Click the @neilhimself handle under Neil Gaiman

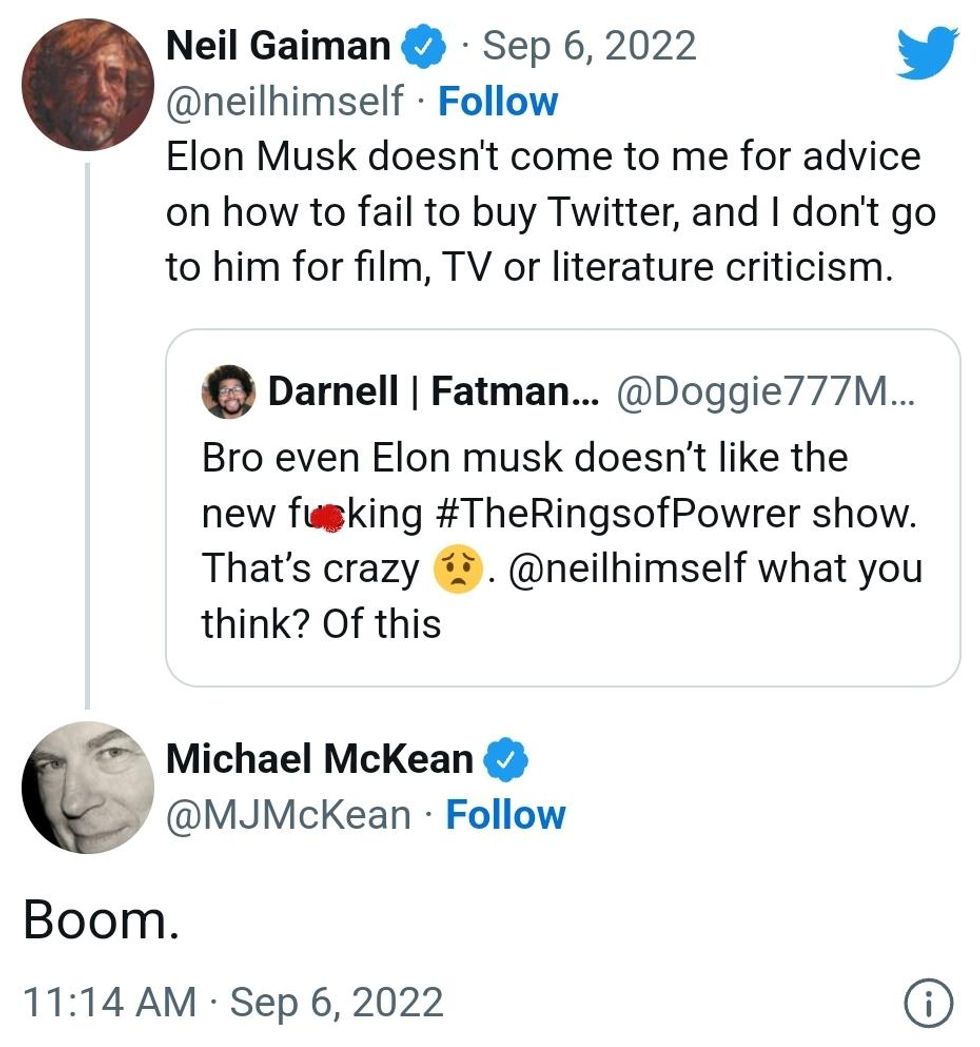tap(285, 102)
